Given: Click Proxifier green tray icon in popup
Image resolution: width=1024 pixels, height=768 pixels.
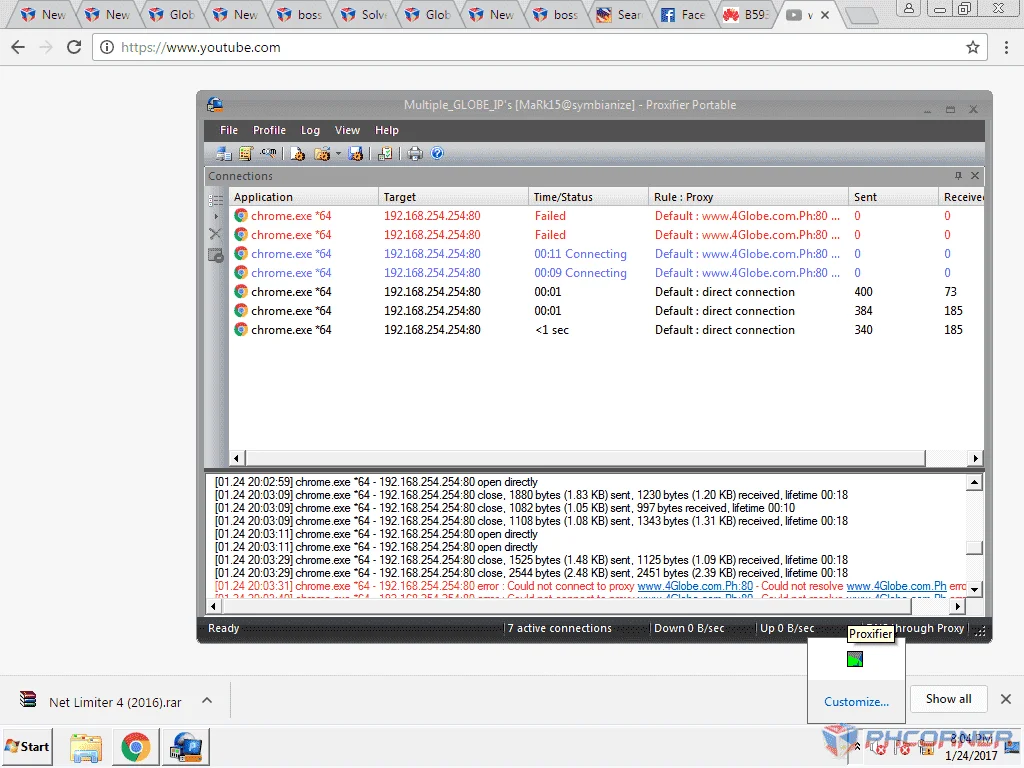Looking at the screenshot, I should [x=855, y=659].
